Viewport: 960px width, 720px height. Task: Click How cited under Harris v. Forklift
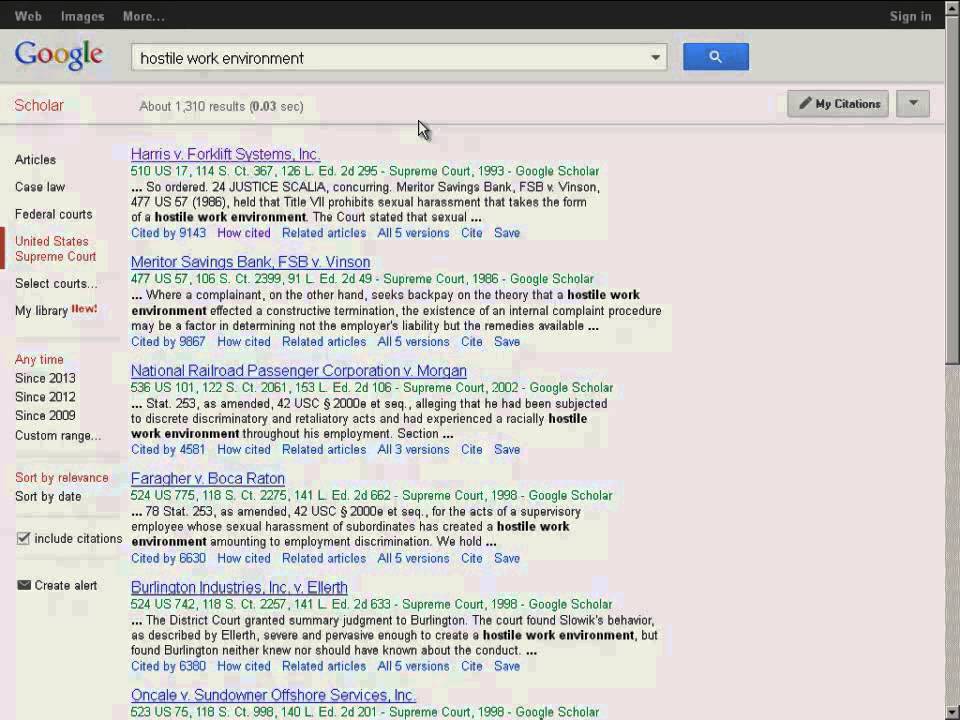click(244, 233)
